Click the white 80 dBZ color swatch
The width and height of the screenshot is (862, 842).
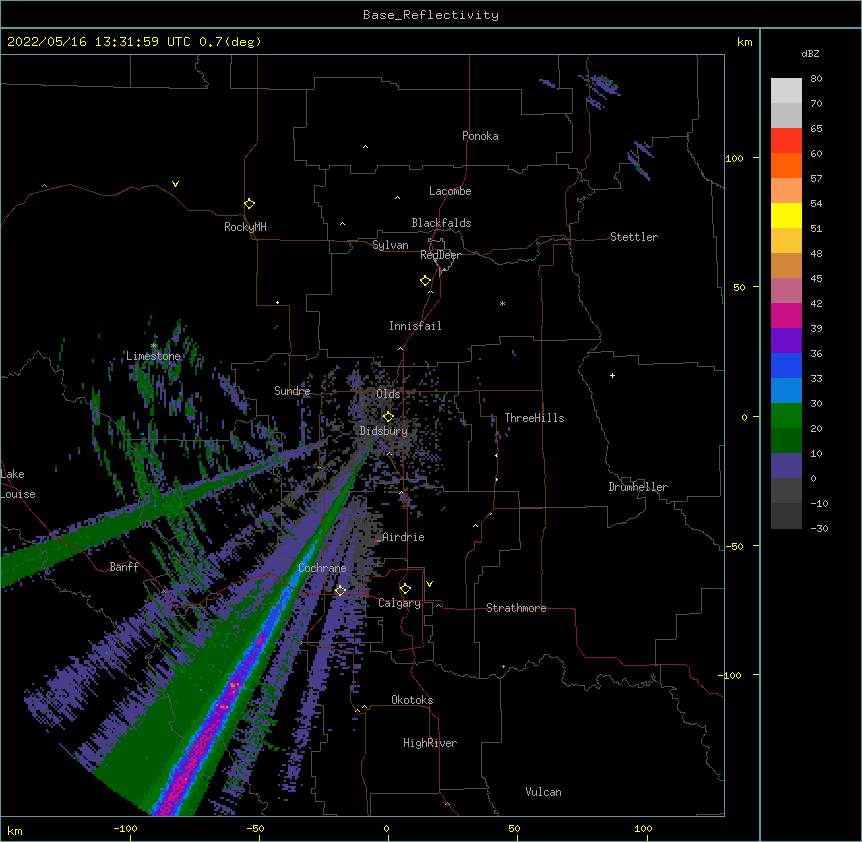tap(786, 90)
